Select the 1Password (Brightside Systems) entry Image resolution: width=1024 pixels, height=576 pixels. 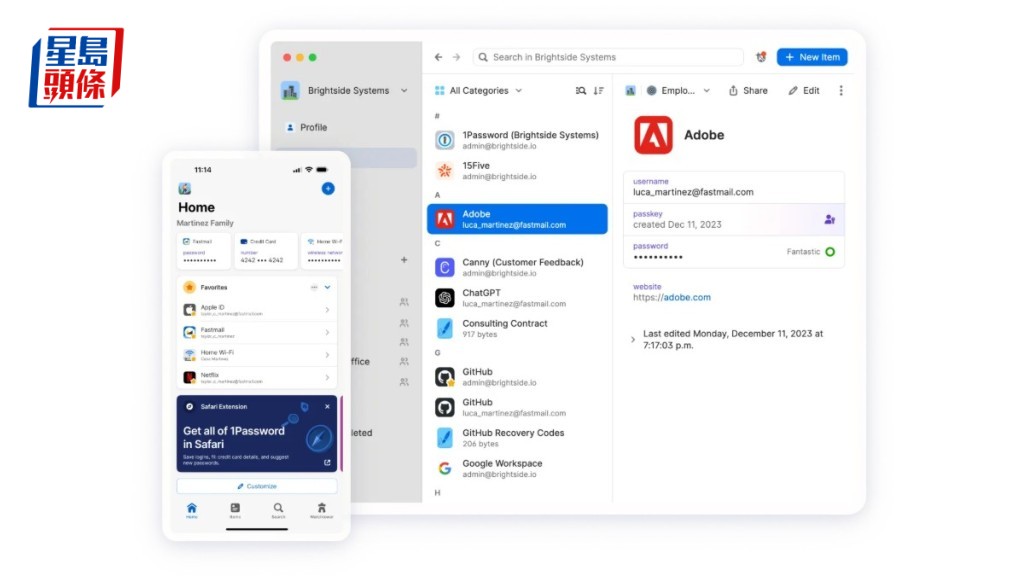tap(517, 140)
